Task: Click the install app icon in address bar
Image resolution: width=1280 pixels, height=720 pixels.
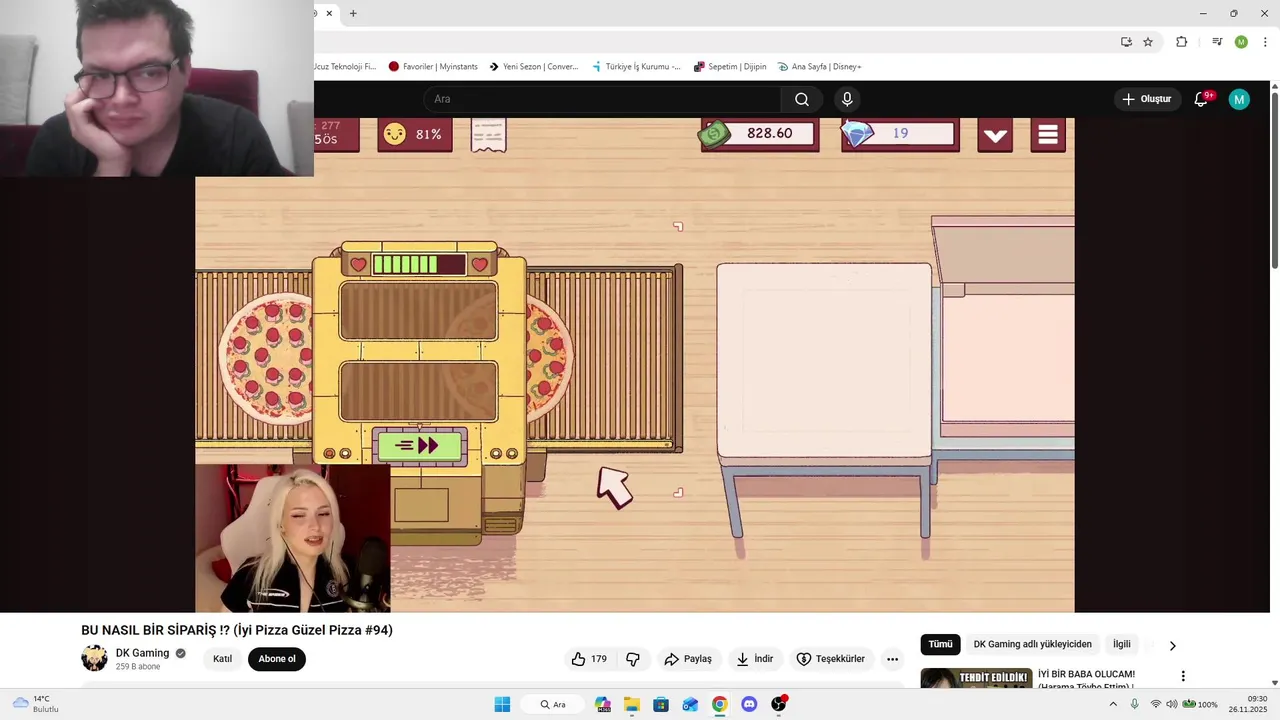Action: click(x=1126, y=42)
